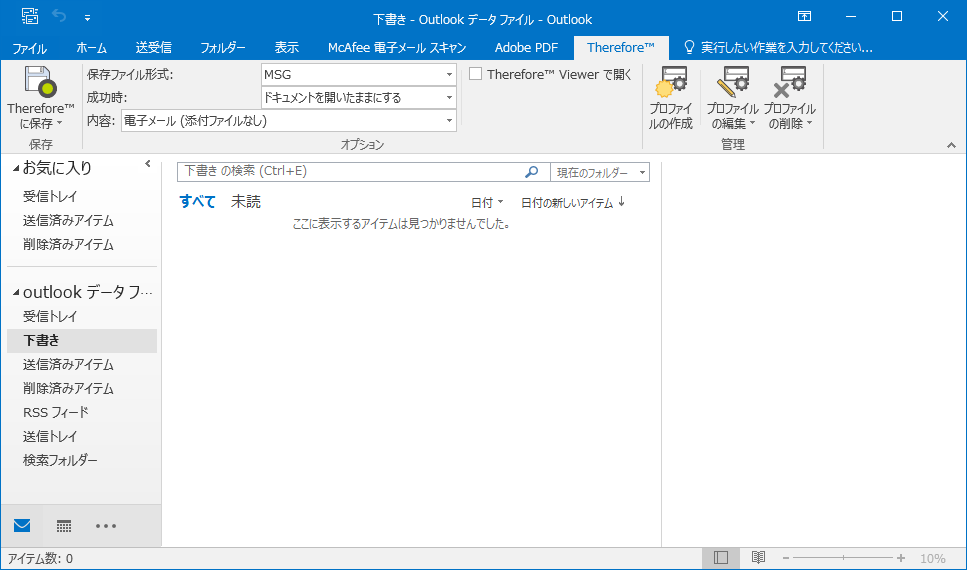Screen dimensions: 967x570
Task: Collapse the ribbon with the chevron
Action: click(952, 146)
